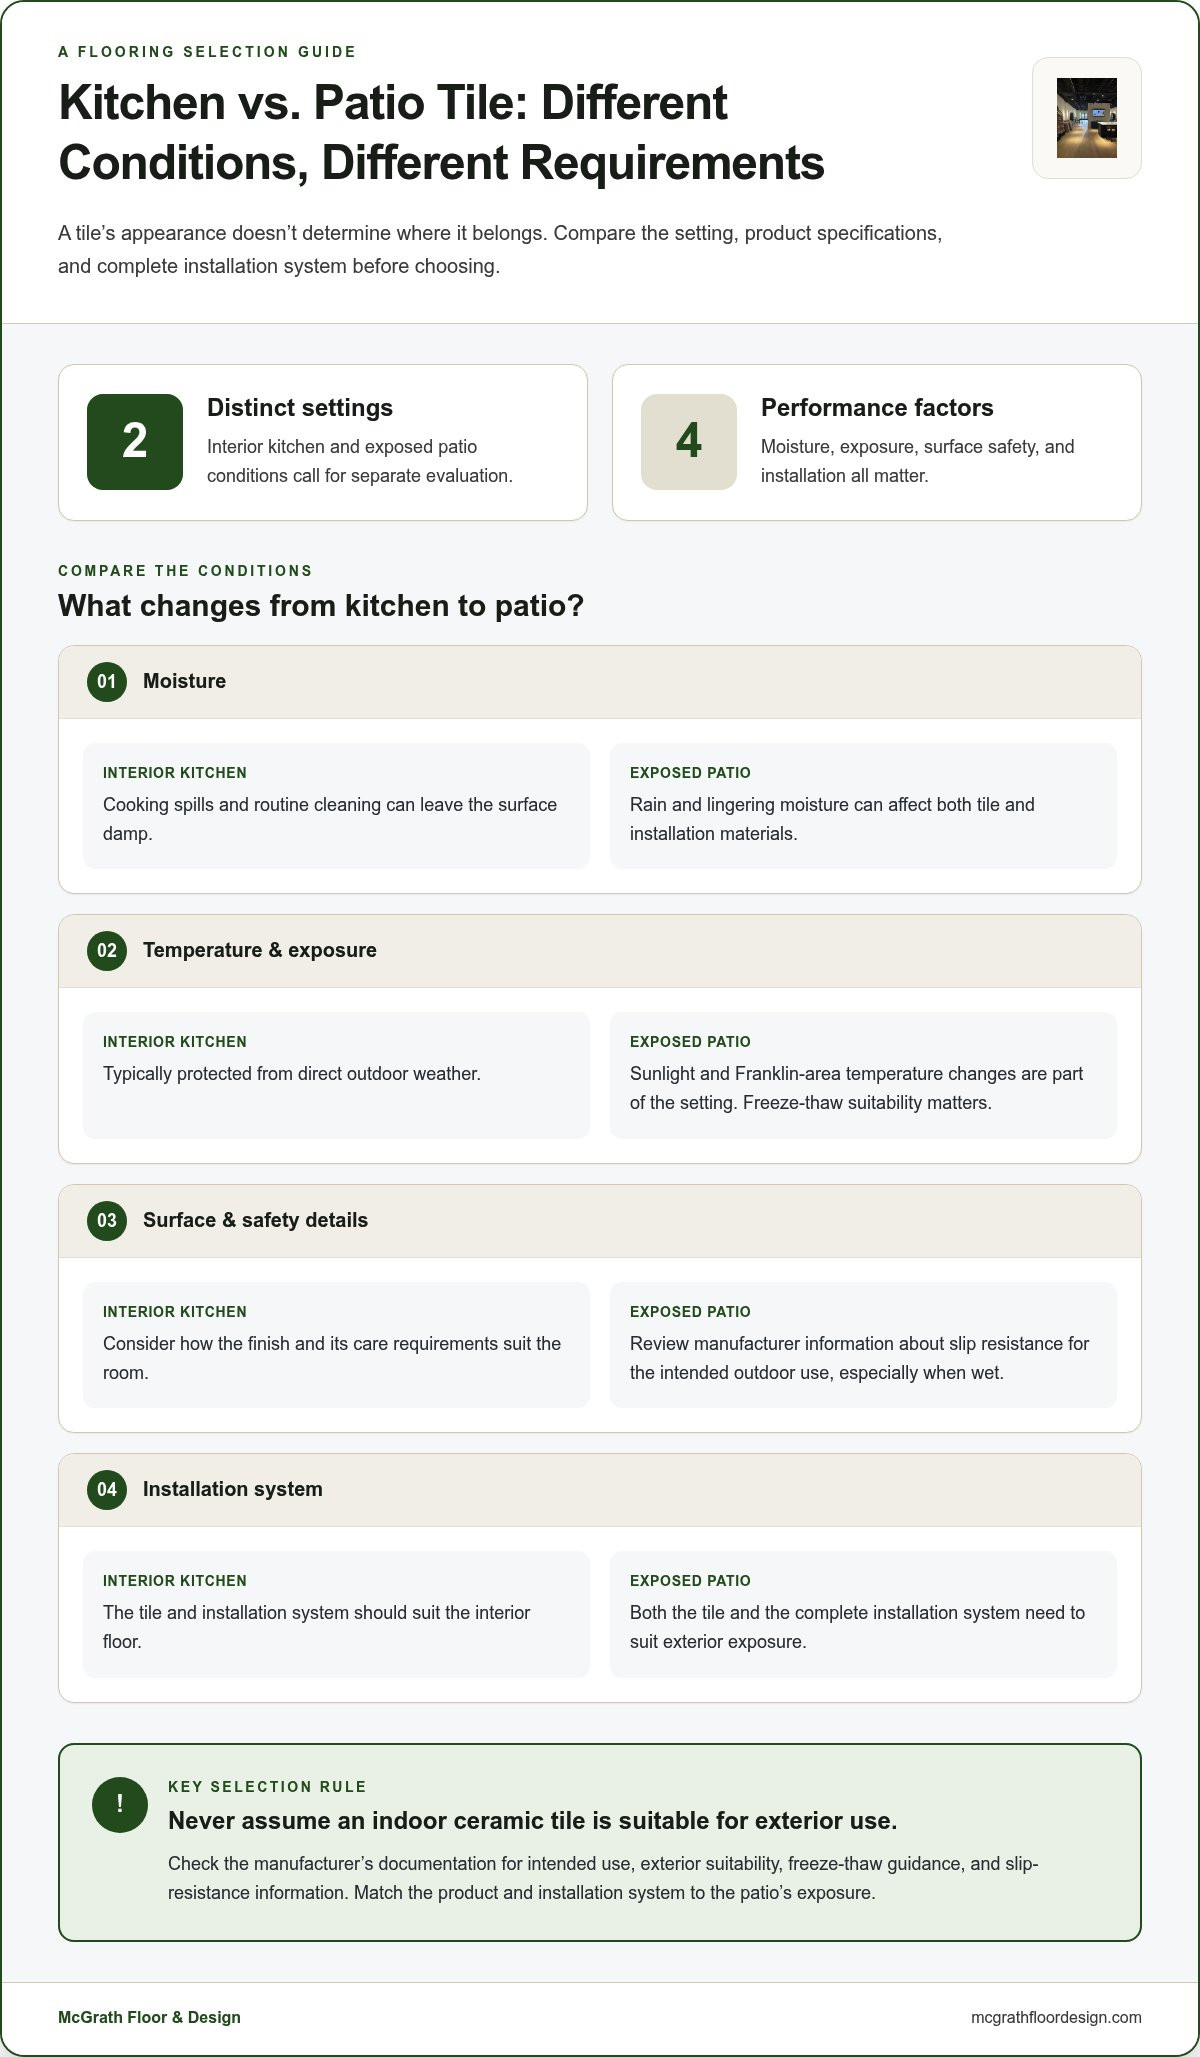Click the Key Selection Rule callout heading
Image resolution: width=1200 pixels, height=2057 pixels.
coord(532,1821)
